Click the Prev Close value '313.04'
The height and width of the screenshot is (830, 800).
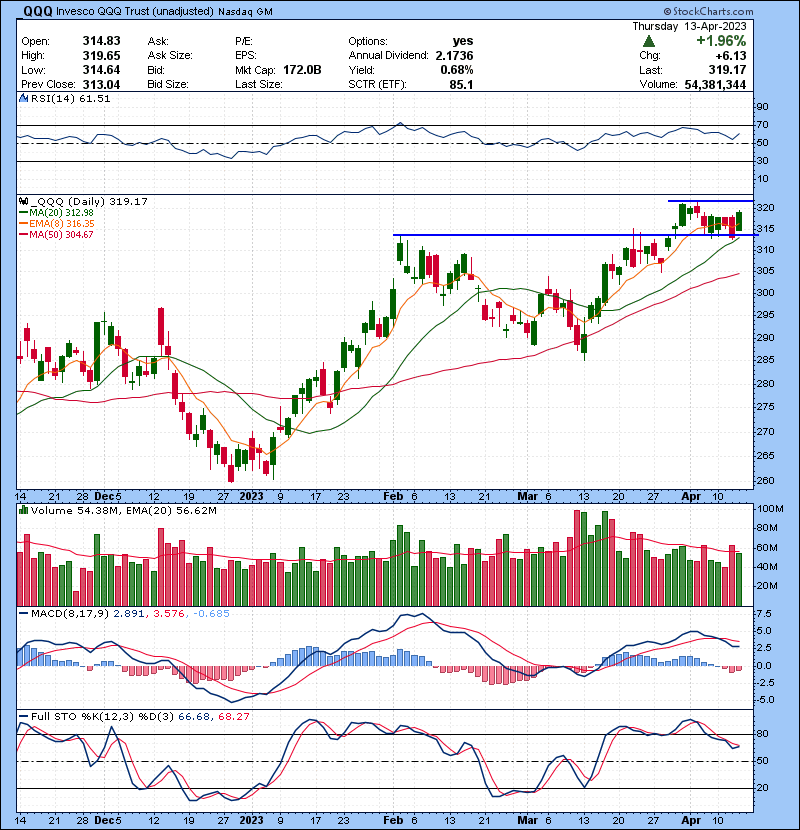tap(101, 84)
